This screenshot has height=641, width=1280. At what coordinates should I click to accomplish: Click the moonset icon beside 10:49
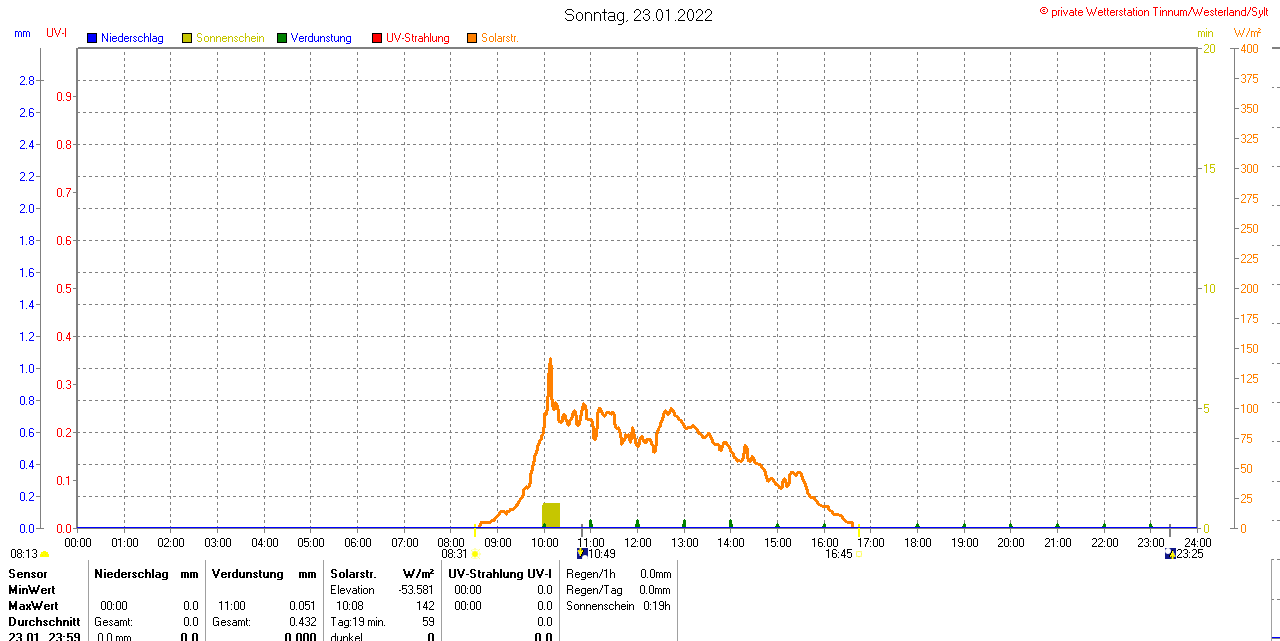click(581, 553)
